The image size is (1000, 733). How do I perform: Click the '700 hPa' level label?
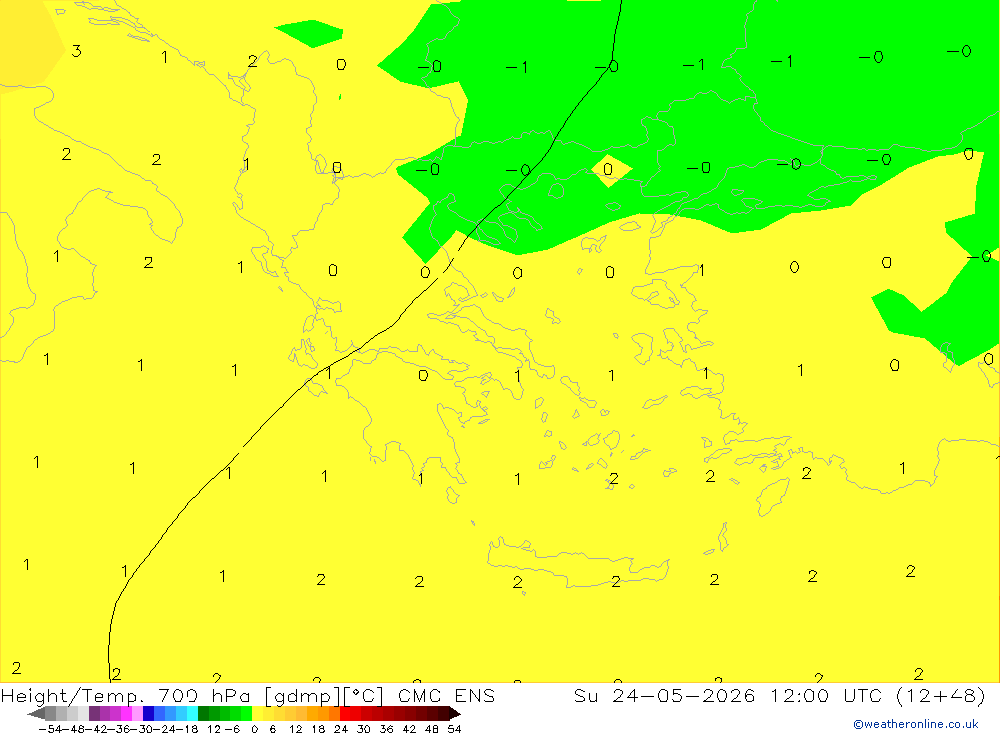(x=203, y=696)
